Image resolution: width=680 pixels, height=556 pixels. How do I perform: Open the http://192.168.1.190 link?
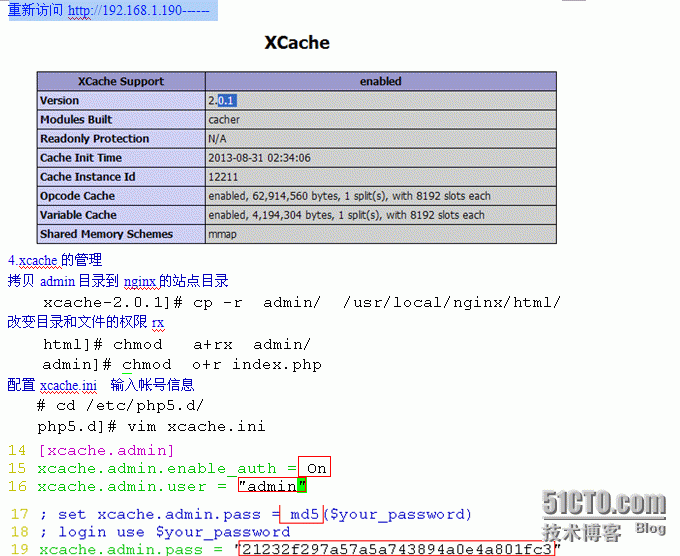(124, 10)
